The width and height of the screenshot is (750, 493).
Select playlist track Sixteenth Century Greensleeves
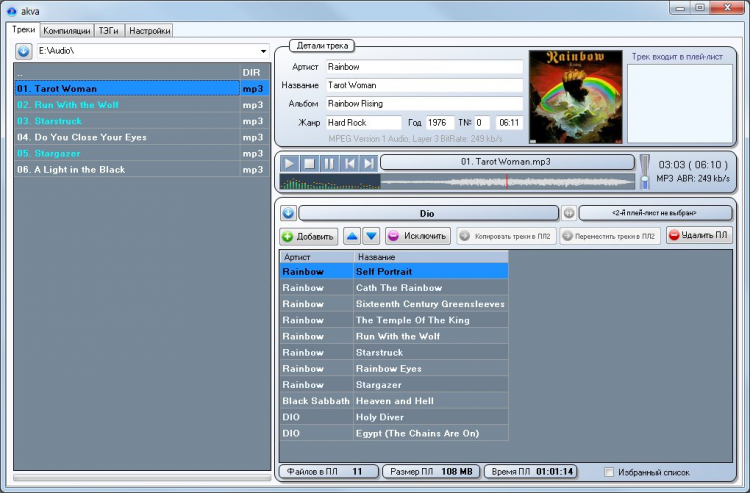point(394,304)
